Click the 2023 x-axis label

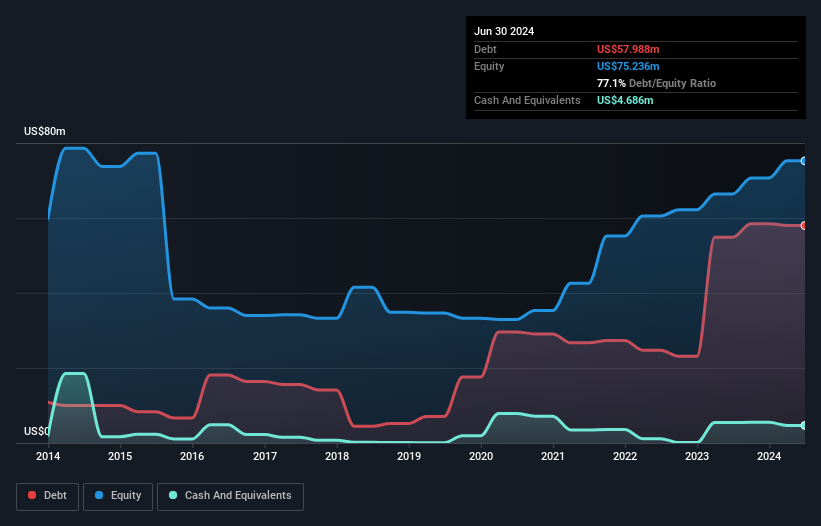(697, 456)
